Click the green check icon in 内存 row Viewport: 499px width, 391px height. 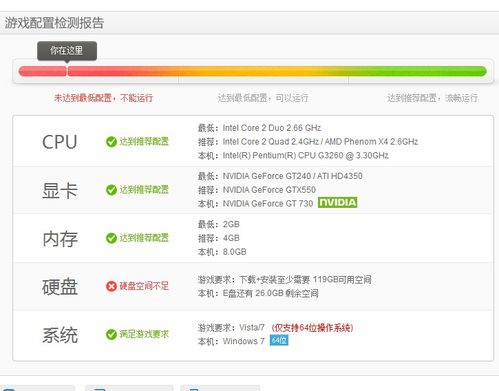(111, 238)
